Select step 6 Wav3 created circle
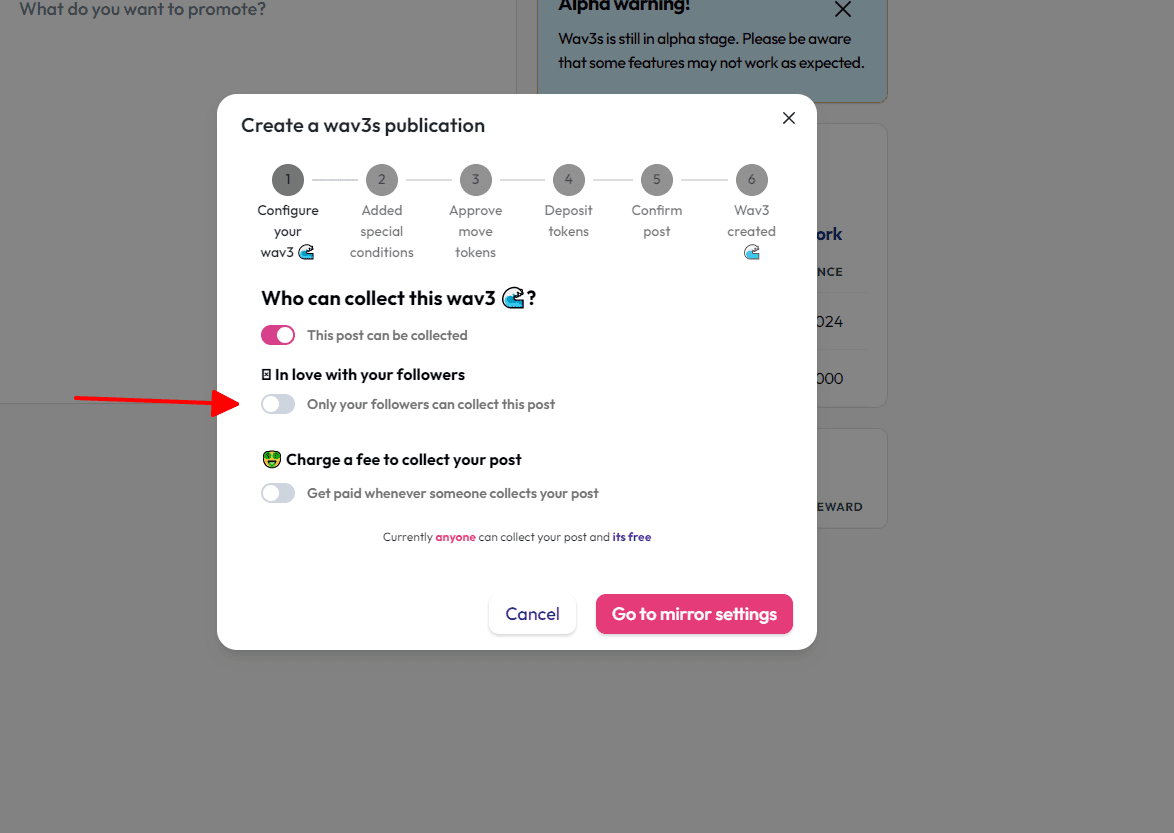1174x833 pixels. [752, 180]
